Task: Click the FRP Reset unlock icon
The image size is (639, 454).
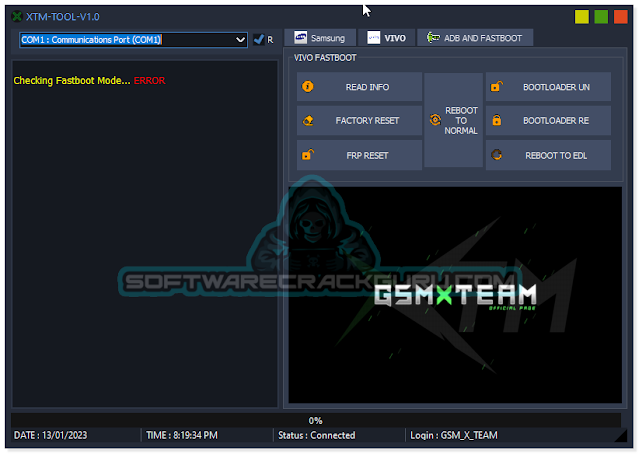Action: click(x=308, y=155)
